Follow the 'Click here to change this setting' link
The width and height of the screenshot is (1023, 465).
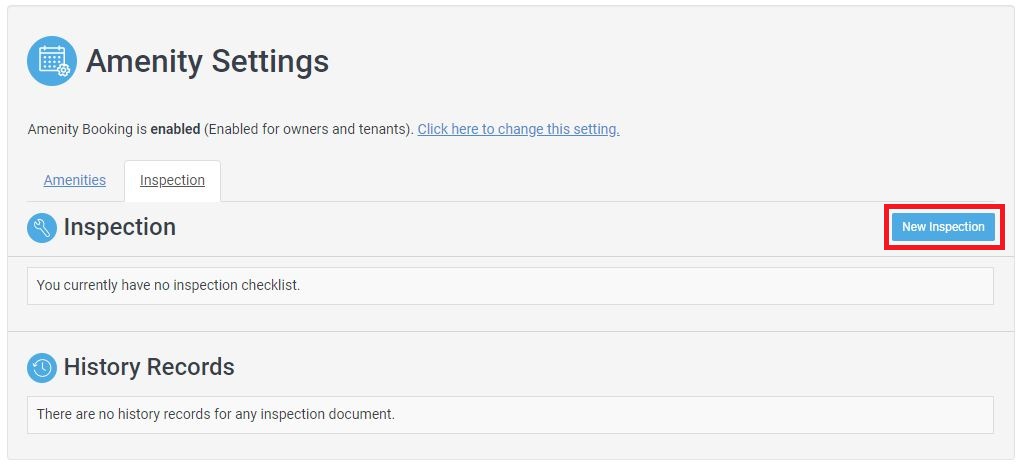(x=518, y=129)
